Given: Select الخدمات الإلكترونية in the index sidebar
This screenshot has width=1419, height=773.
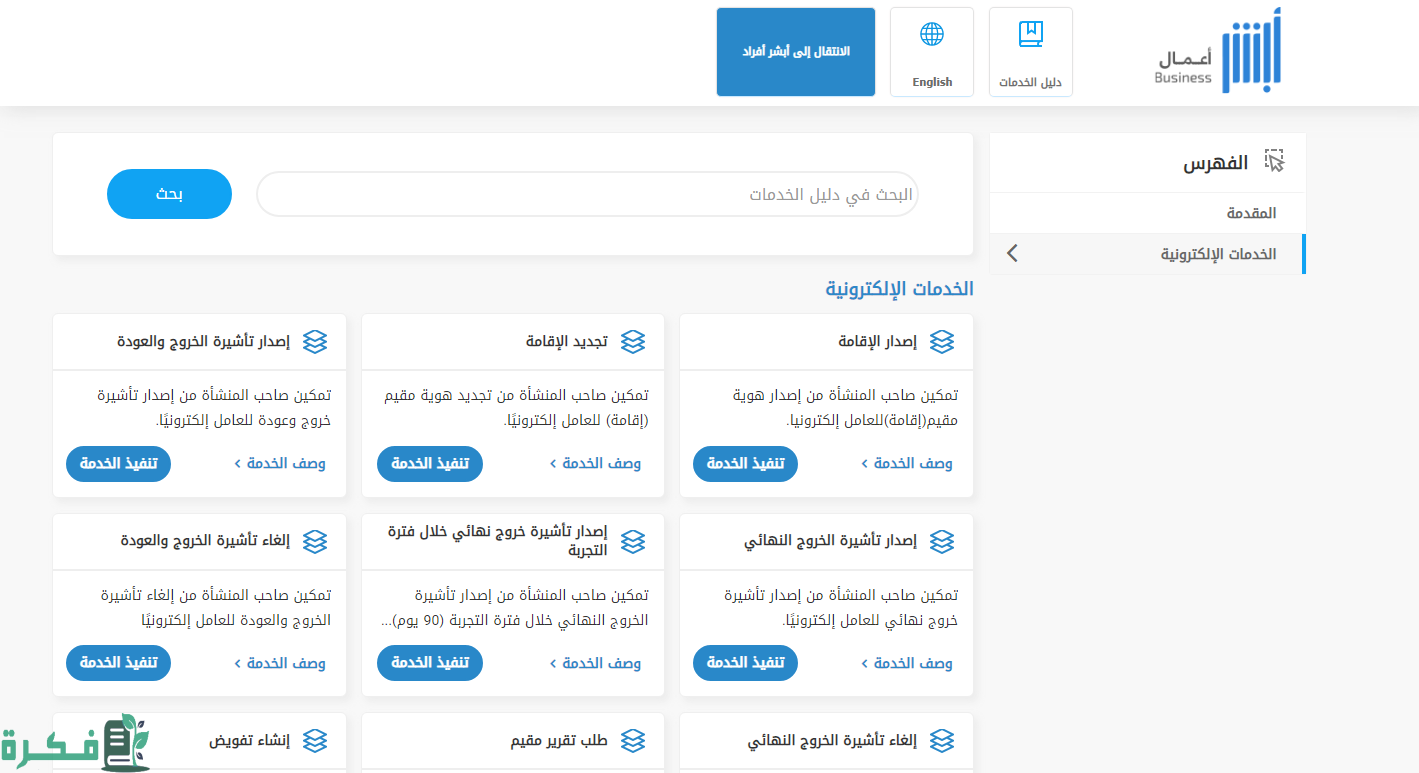Looking at the screenshot, I should [1147, 254].
